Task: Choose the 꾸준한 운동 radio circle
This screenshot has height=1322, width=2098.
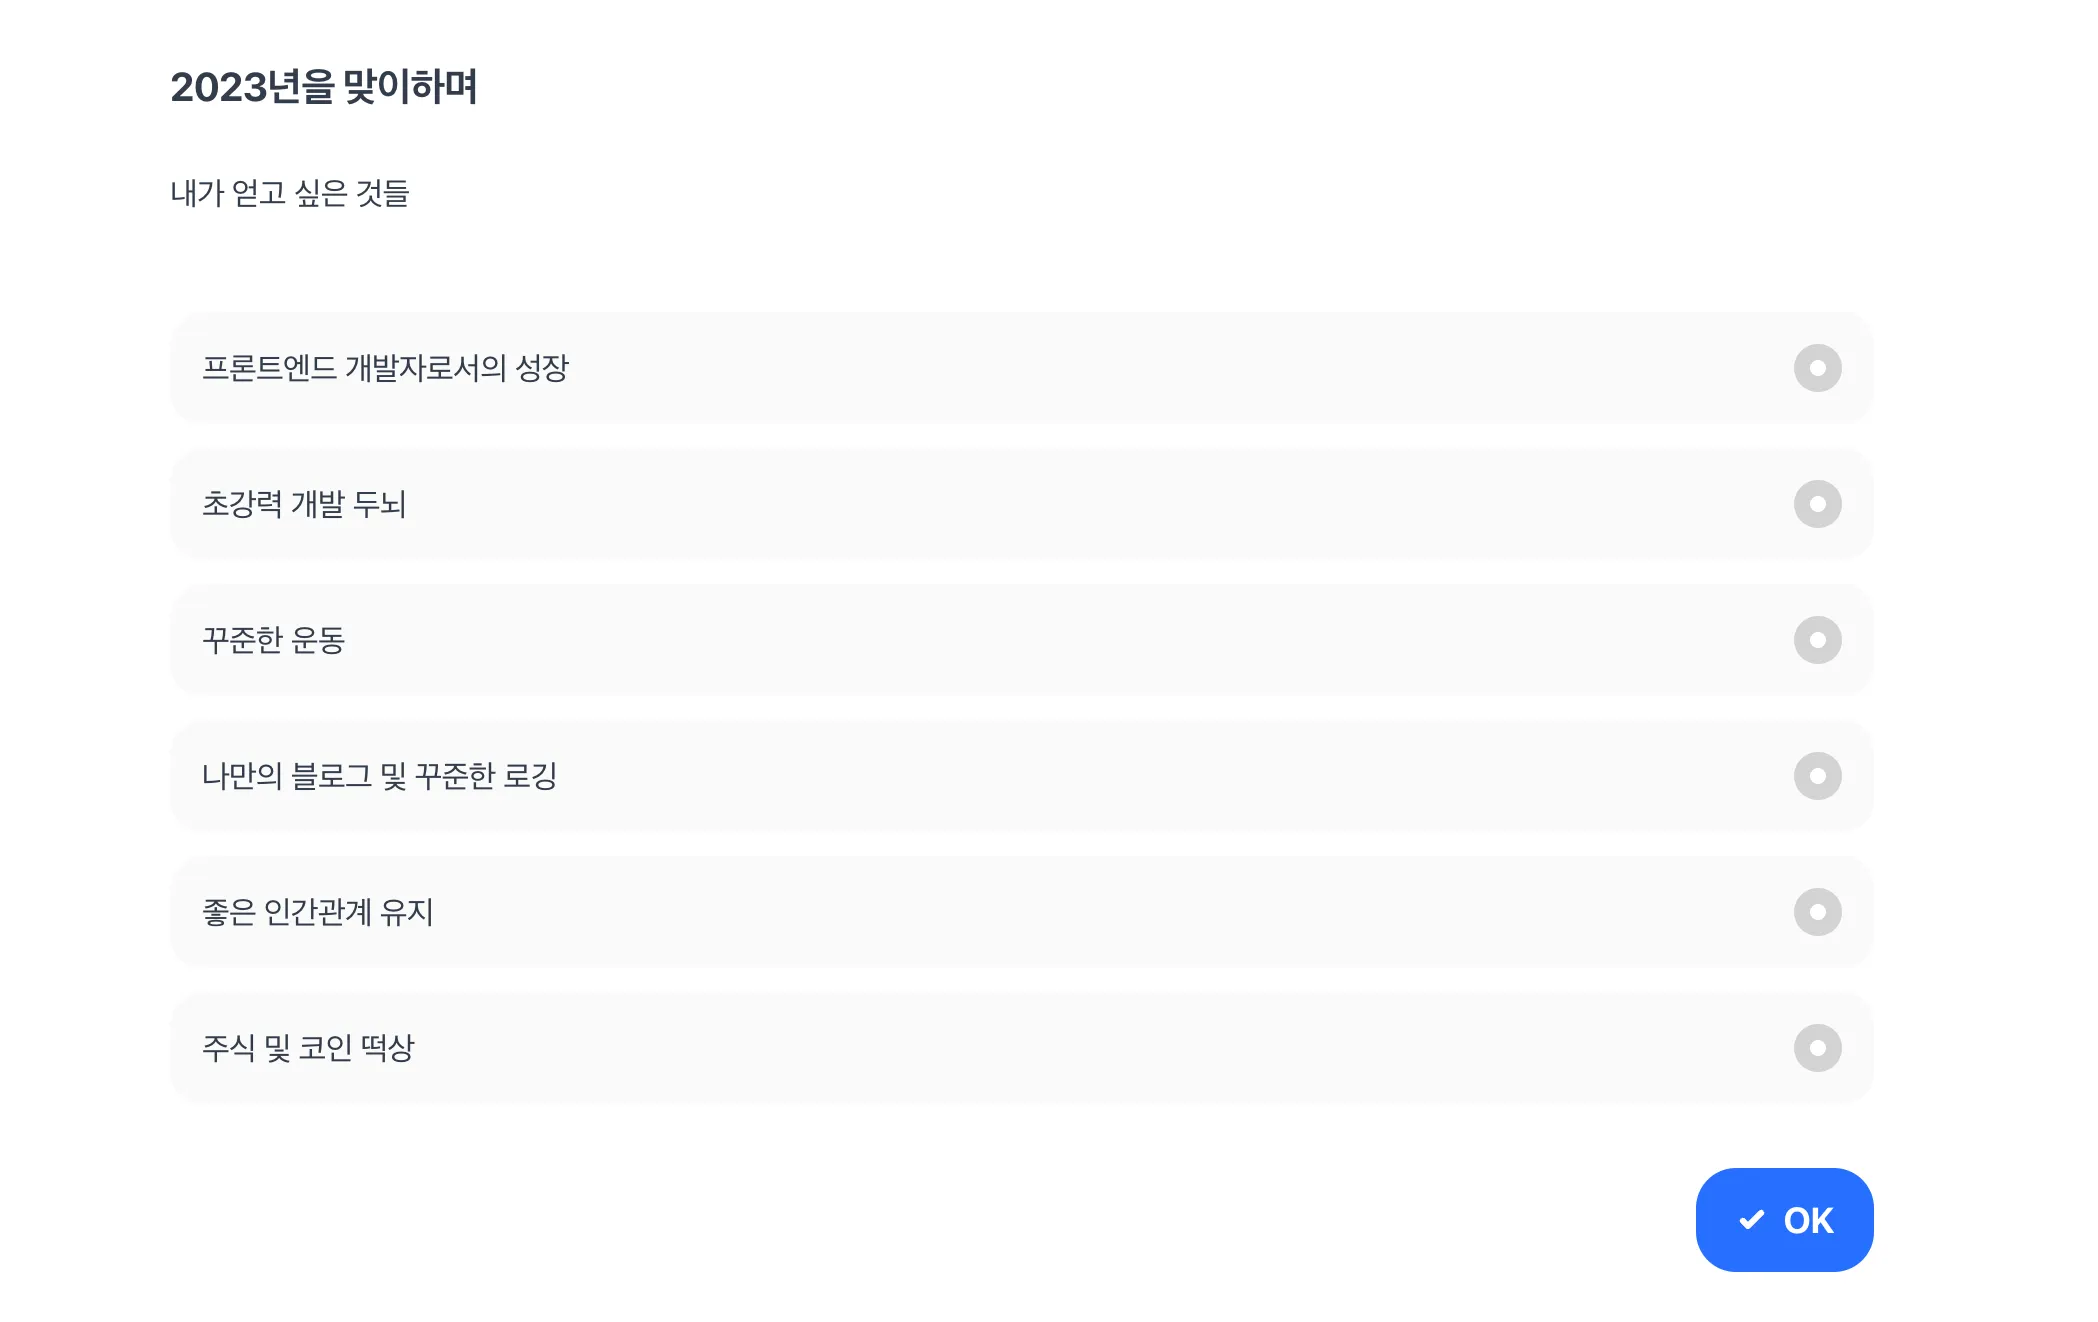Action: pos(1817,640)
